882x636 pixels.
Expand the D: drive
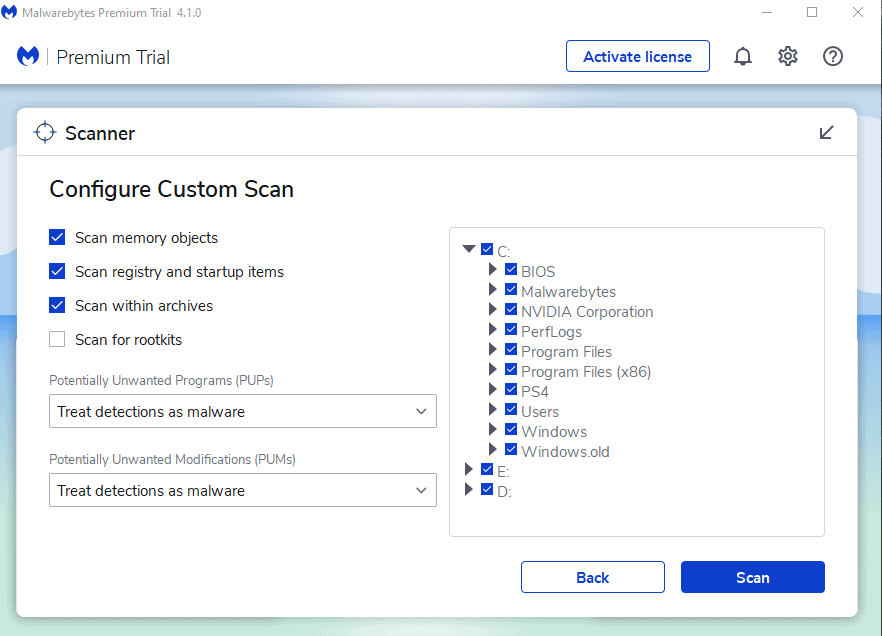(x=469, y=489)
